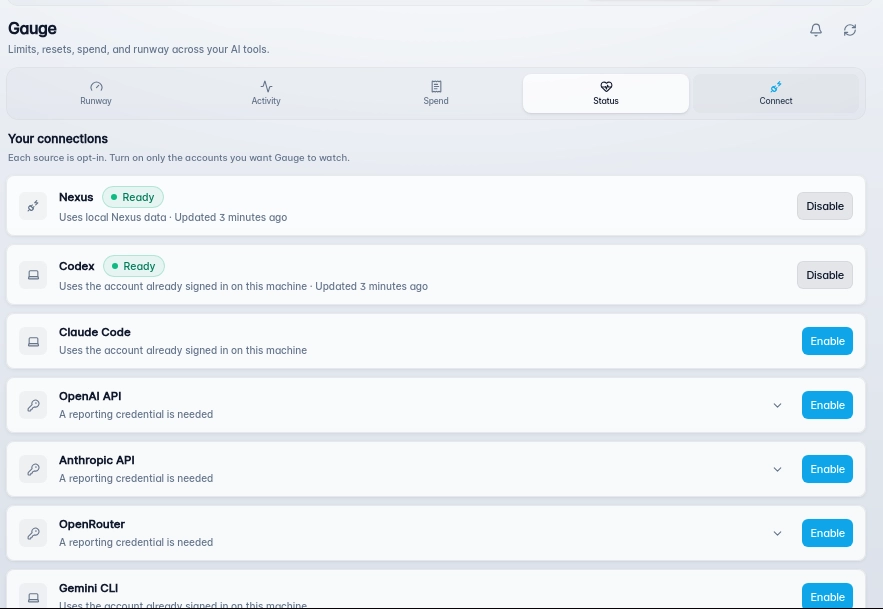The height and width of the screenshot is (609, 883).
Task: Click the Activity pulse icon
Action: (266, 86)
